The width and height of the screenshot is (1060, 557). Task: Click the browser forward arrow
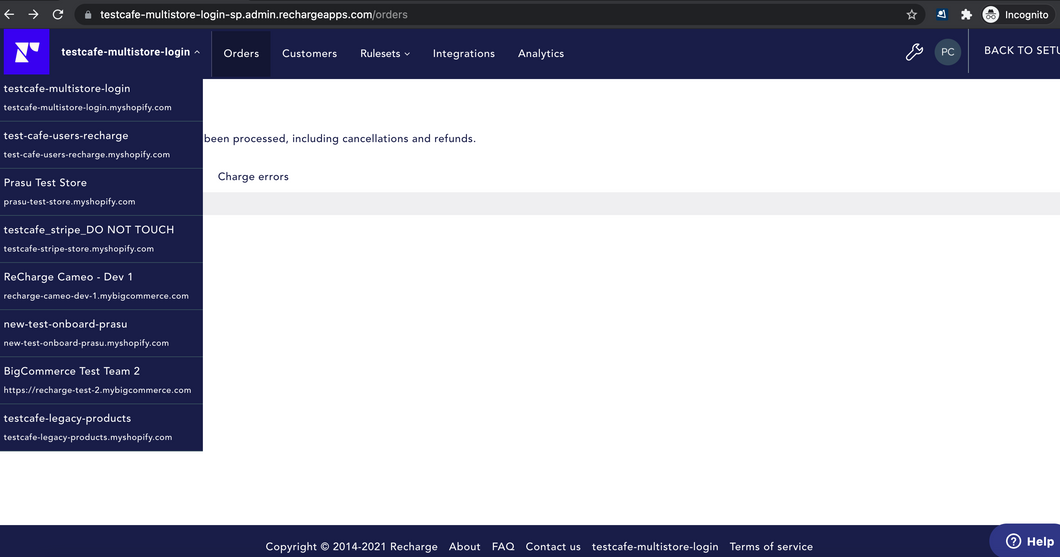tap(33, 14)
